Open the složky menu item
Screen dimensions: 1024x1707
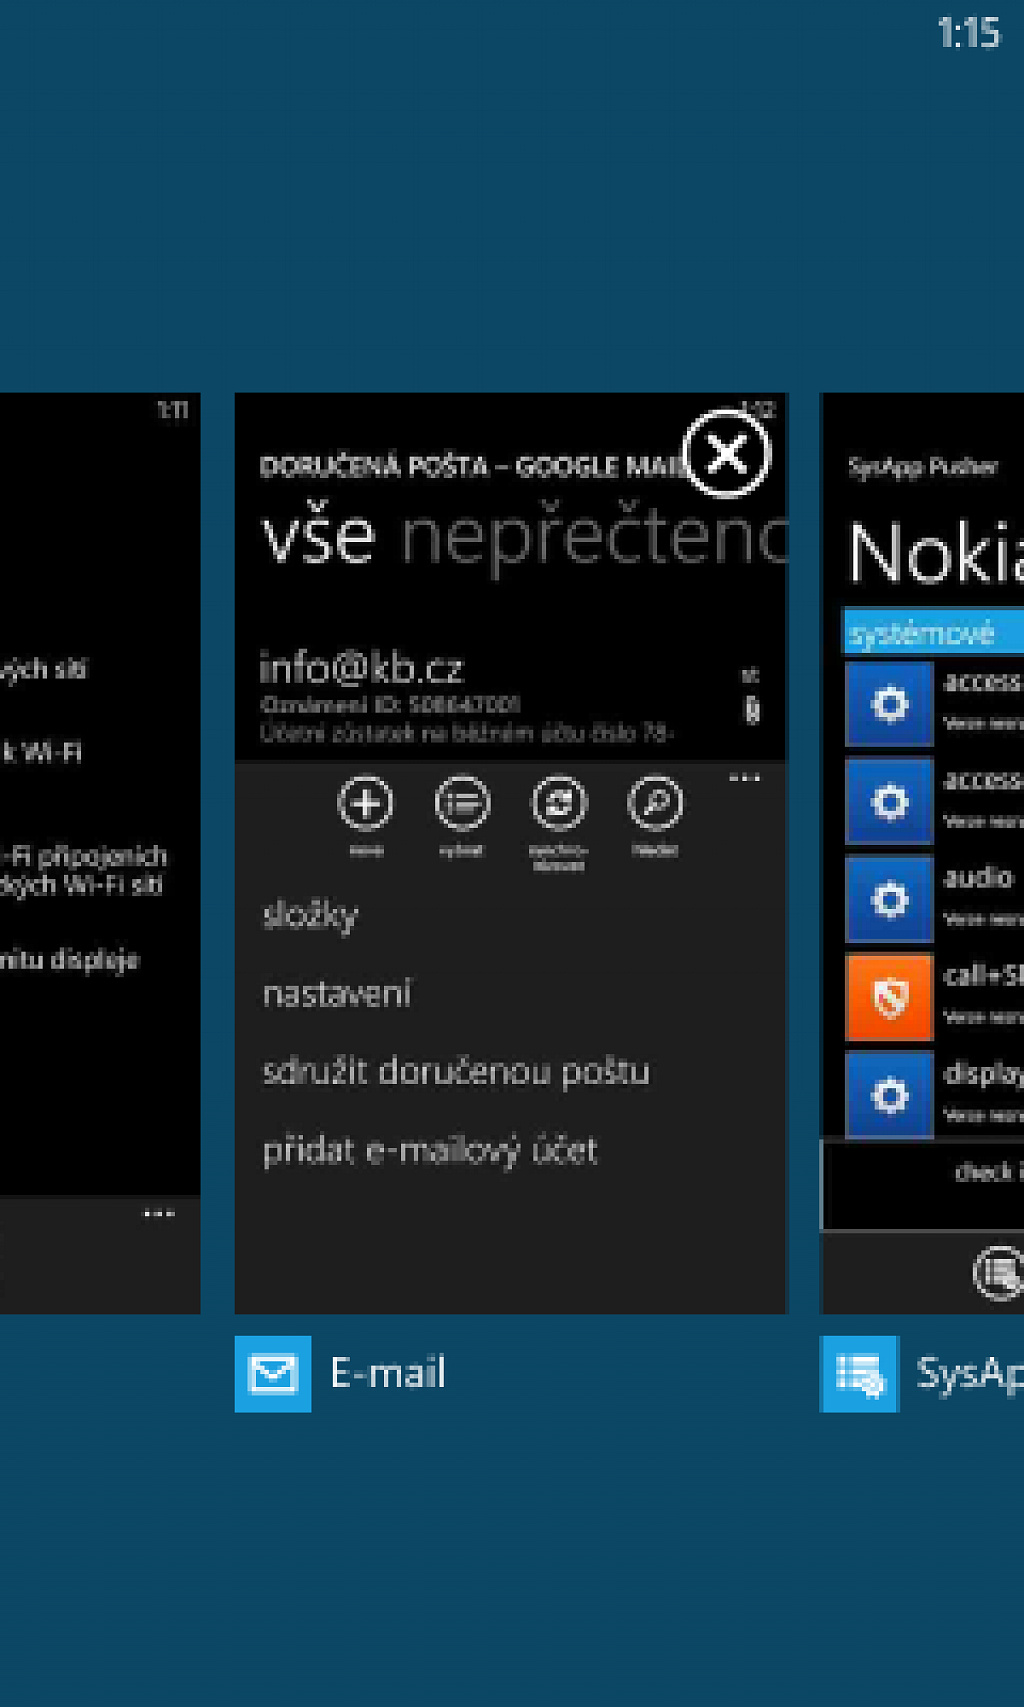310,915
